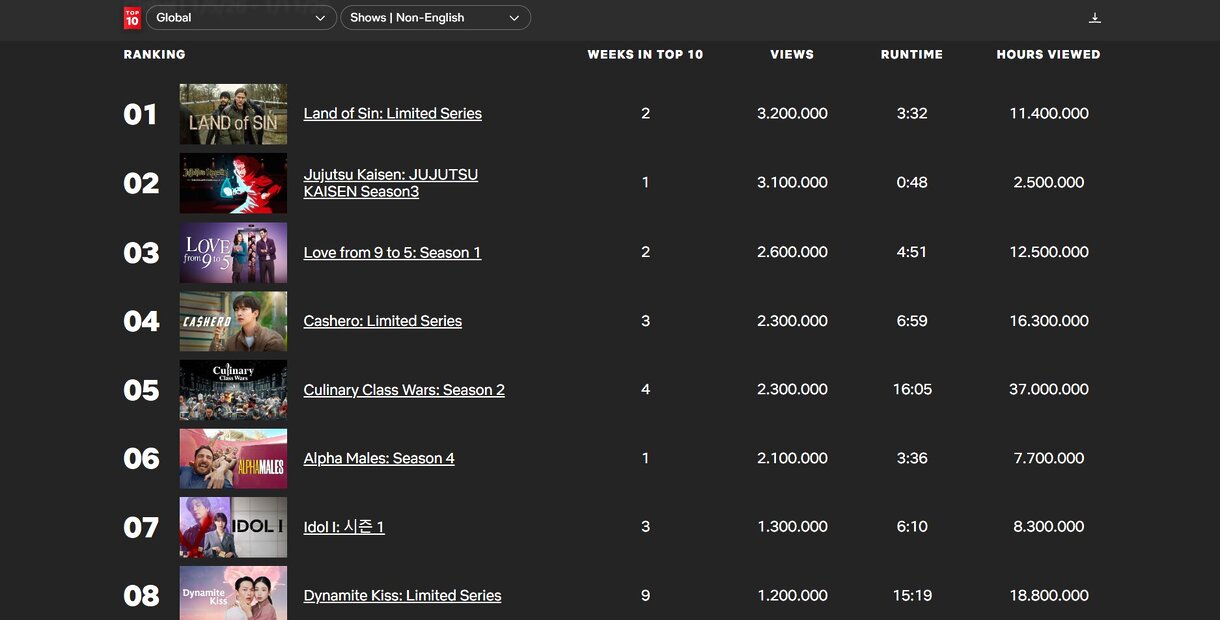Open the Global region dropdown

coord(241,18)
